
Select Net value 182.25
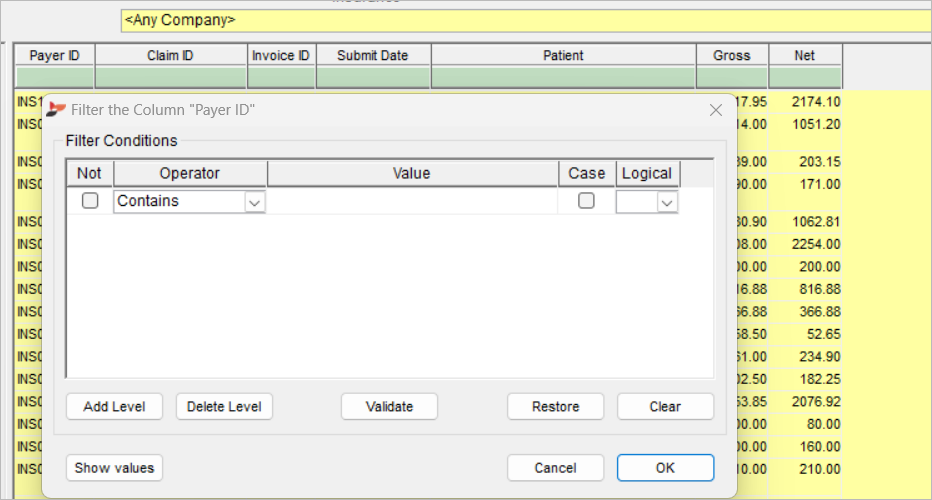click(x=819, y=379)
